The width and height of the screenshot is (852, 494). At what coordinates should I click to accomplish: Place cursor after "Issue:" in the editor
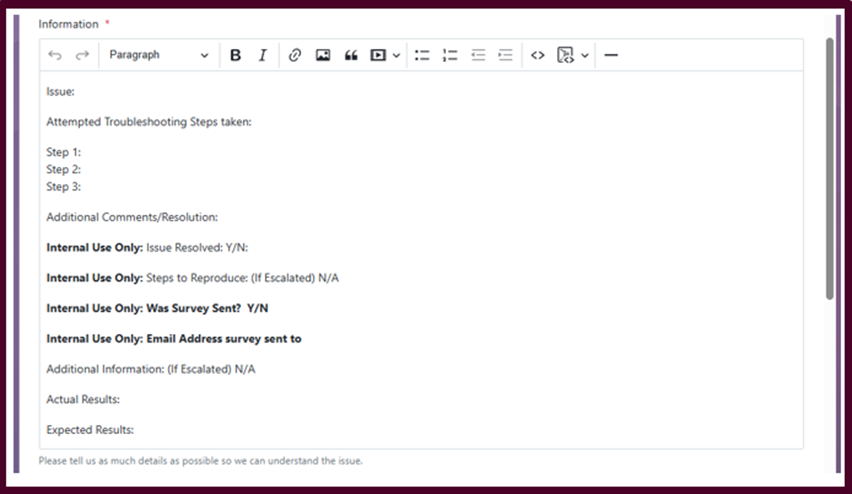click(78, 92)
